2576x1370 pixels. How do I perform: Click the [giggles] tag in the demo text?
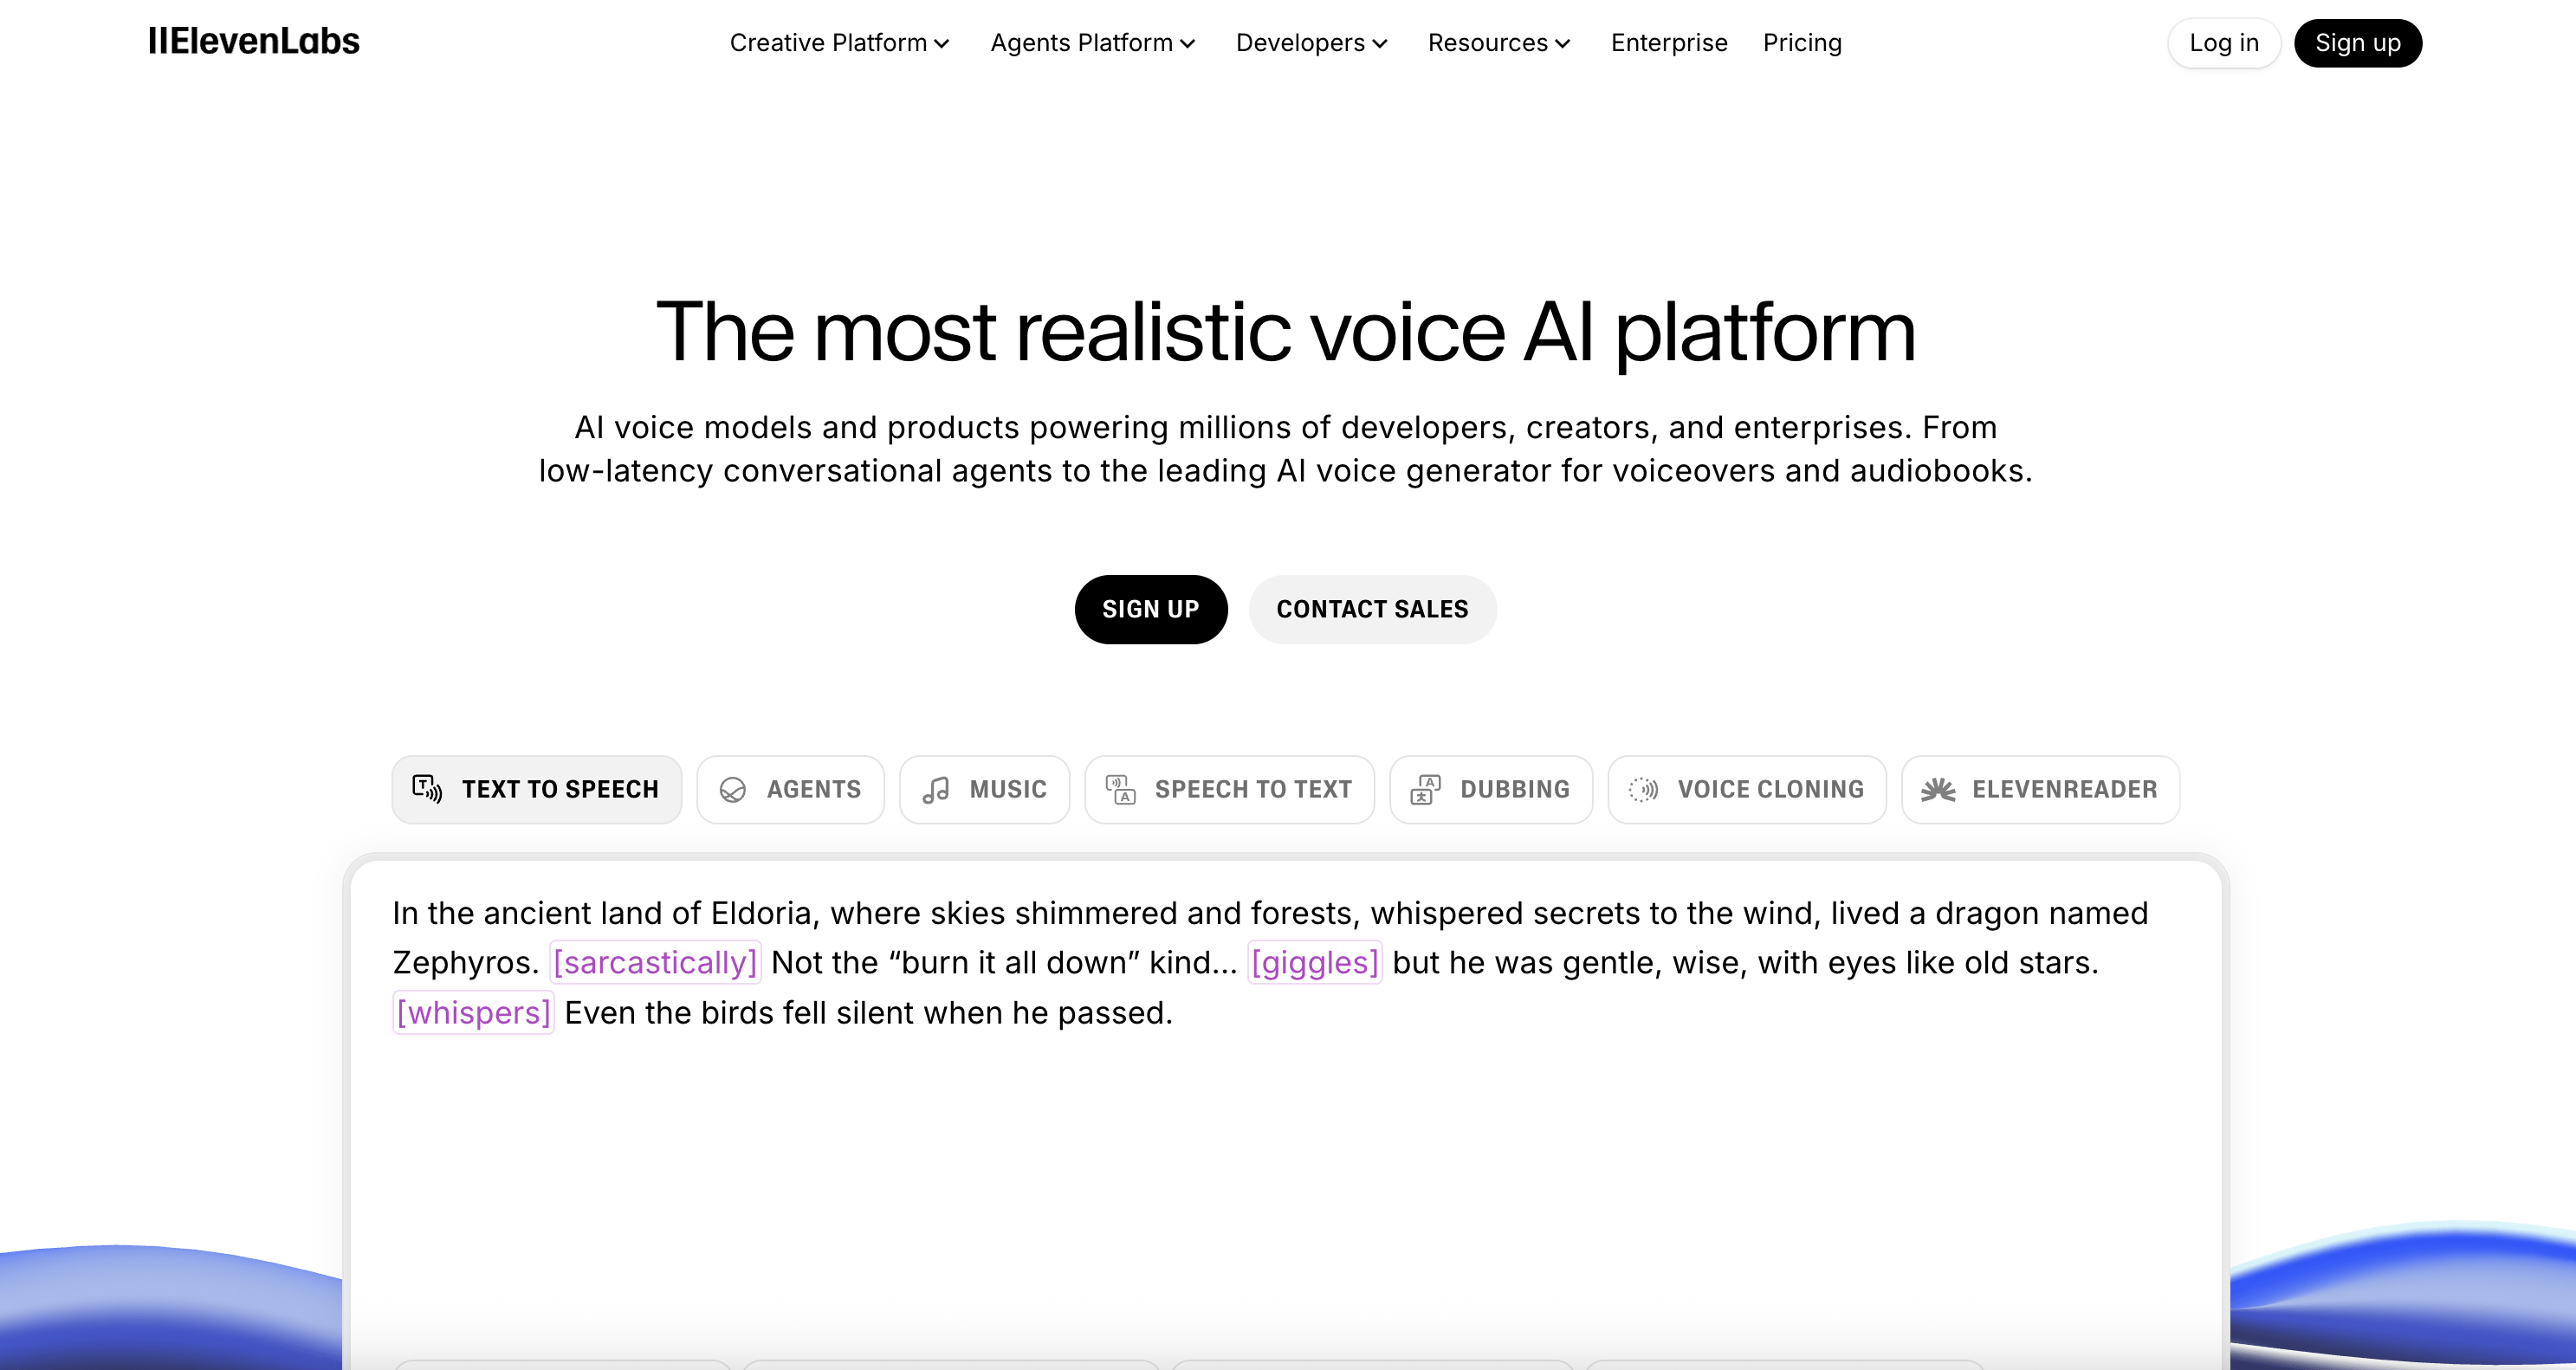(x=1314, y=962)
